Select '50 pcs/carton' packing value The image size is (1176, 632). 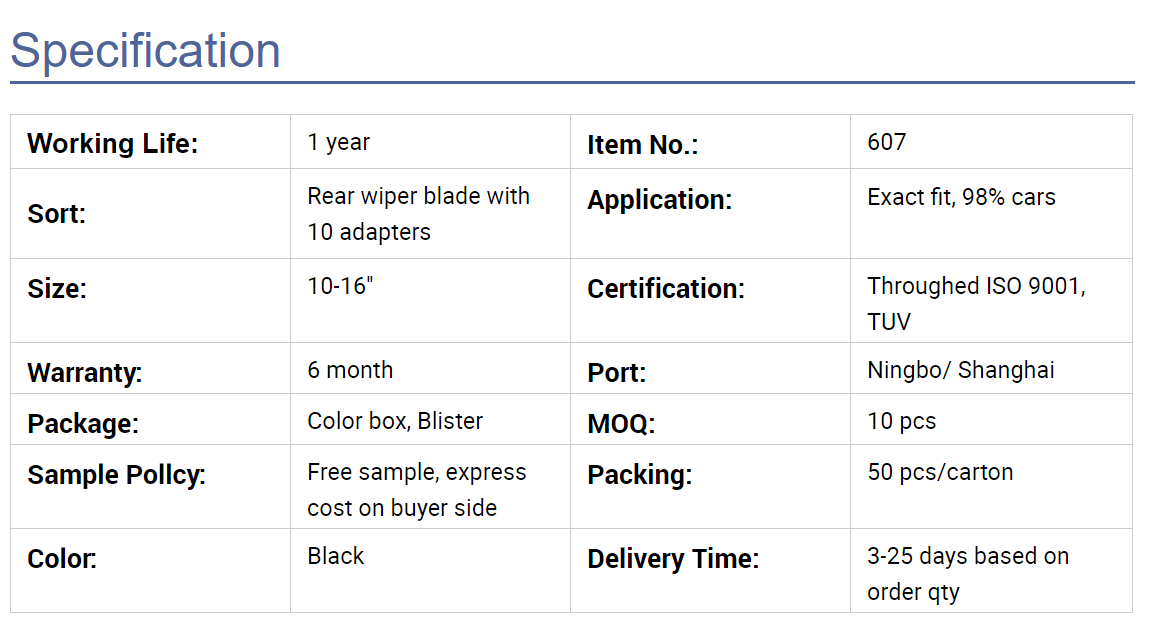coord(940,472)
